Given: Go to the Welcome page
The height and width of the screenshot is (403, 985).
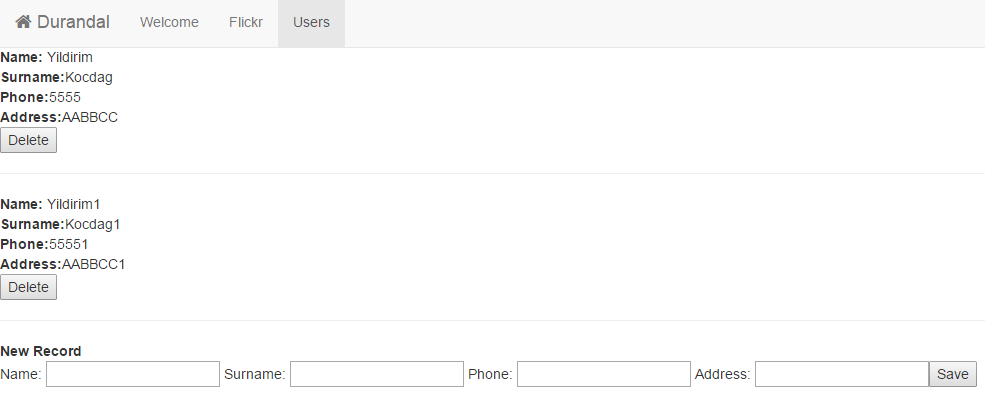Looking at the screenshot, I should [x=169, y=23].
